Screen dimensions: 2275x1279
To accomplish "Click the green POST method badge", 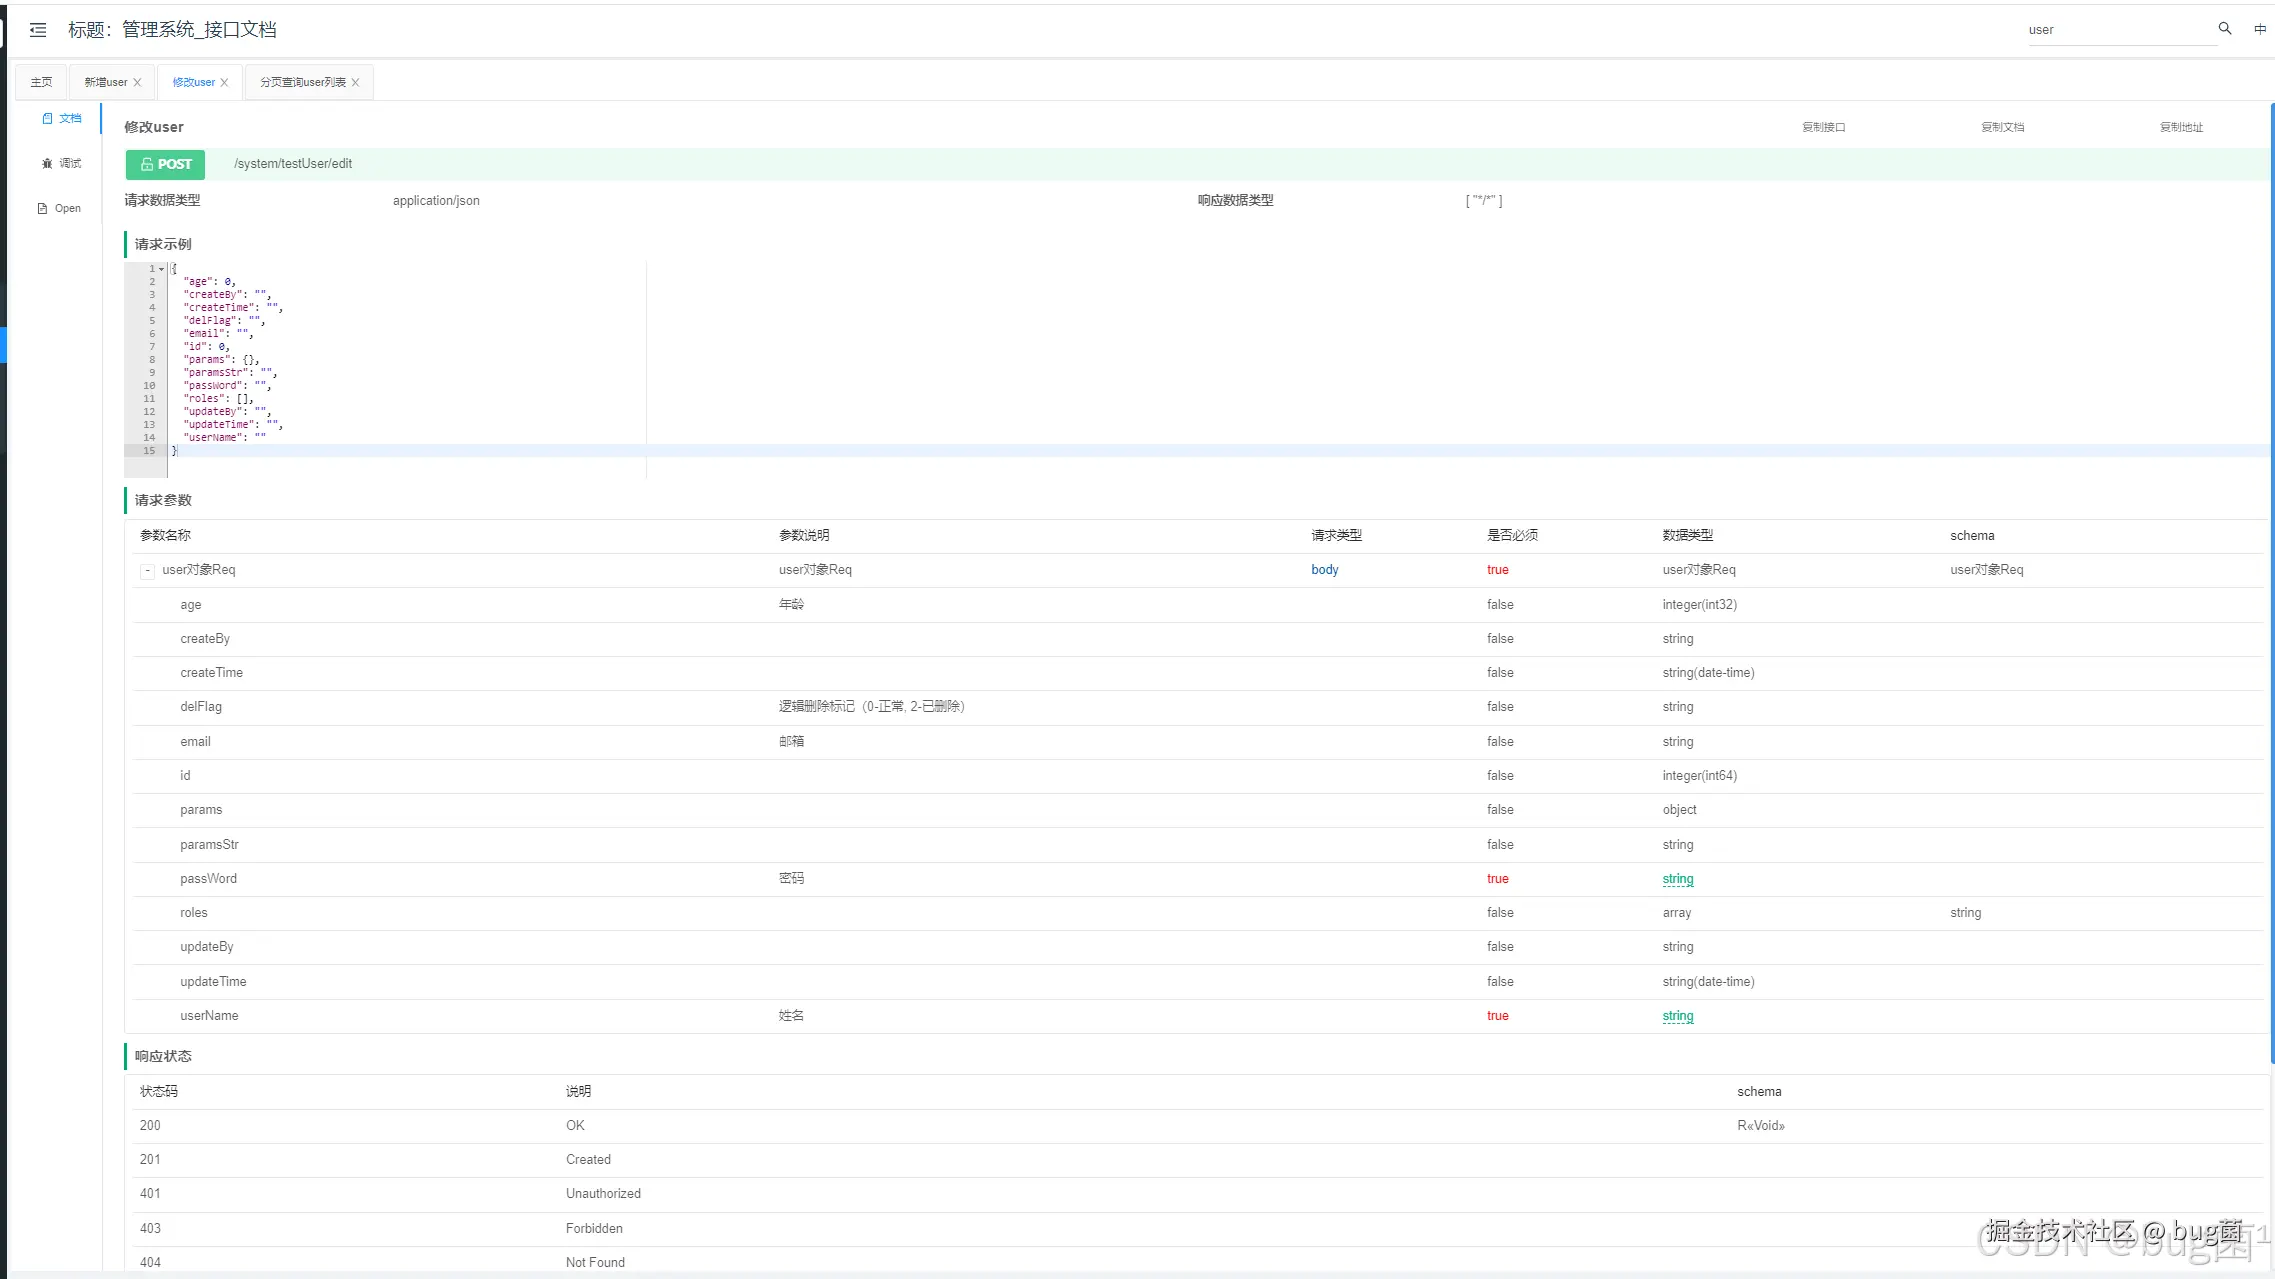I will tap(165, 164).
